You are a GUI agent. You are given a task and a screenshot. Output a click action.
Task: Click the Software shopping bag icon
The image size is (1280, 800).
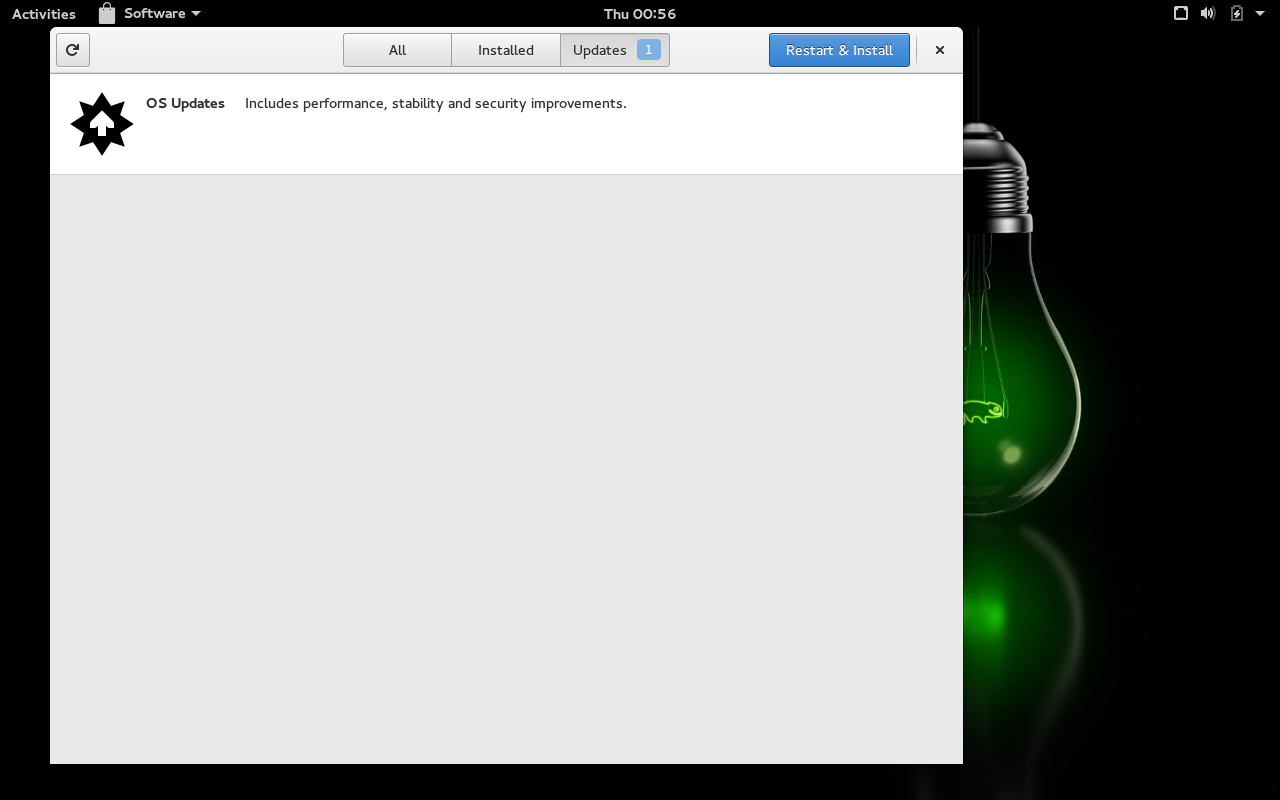click(x=107, y=14)
